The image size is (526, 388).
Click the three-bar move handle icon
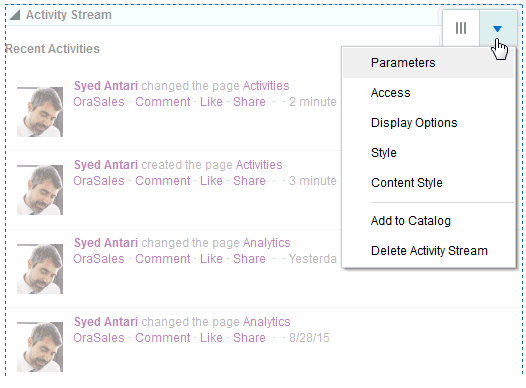coord(461,28)
